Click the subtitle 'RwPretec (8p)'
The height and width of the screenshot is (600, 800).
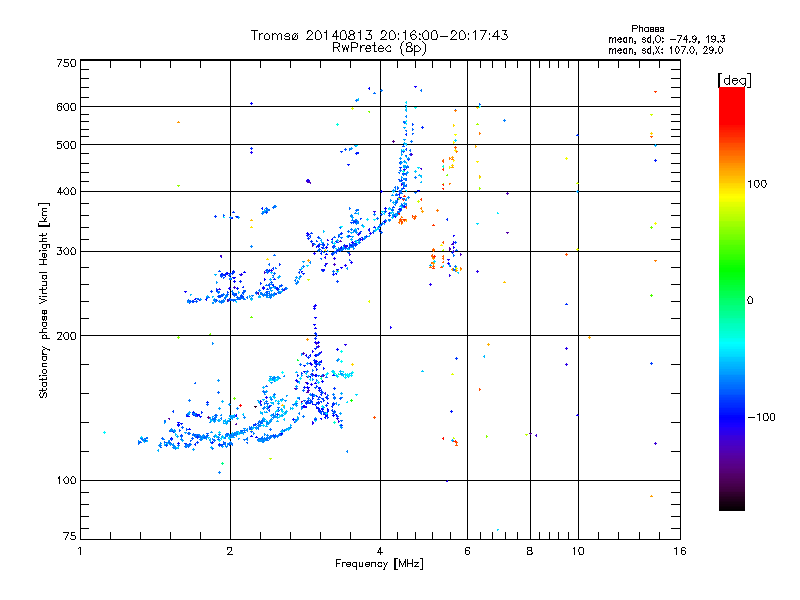point(379,48)
